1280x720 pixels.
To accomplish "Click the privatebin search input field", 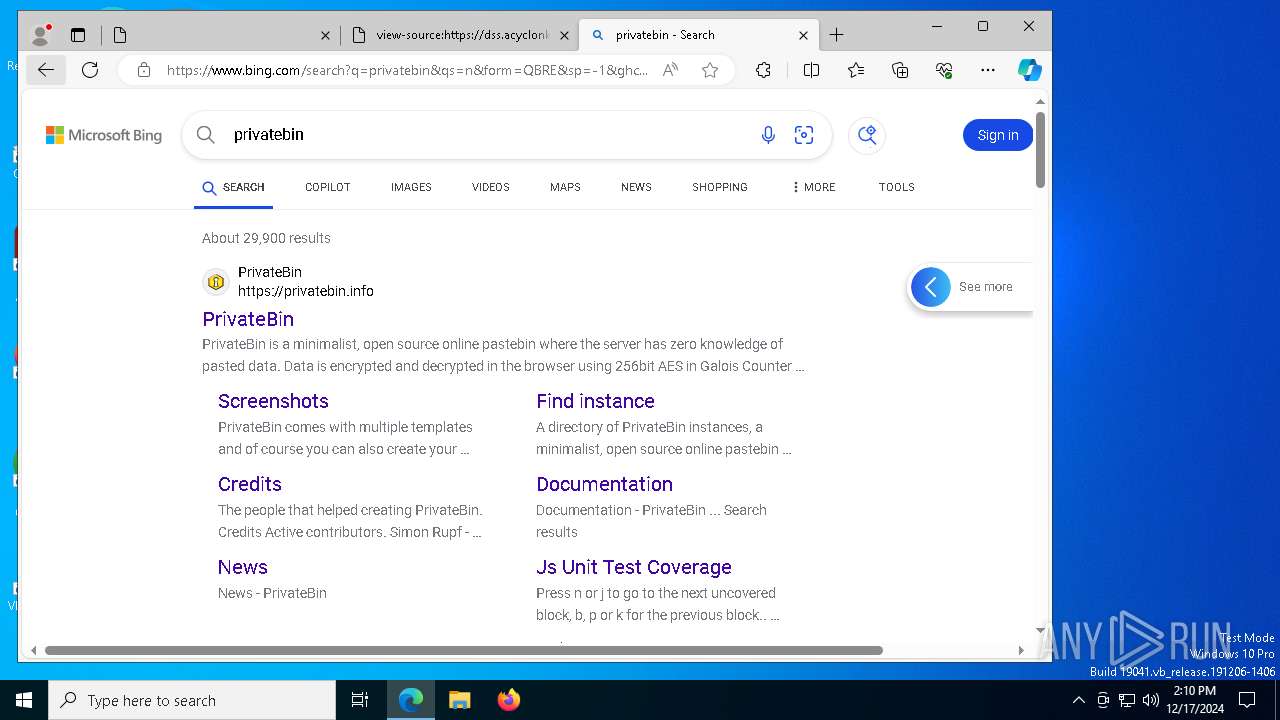I will [x=490, y=135].
